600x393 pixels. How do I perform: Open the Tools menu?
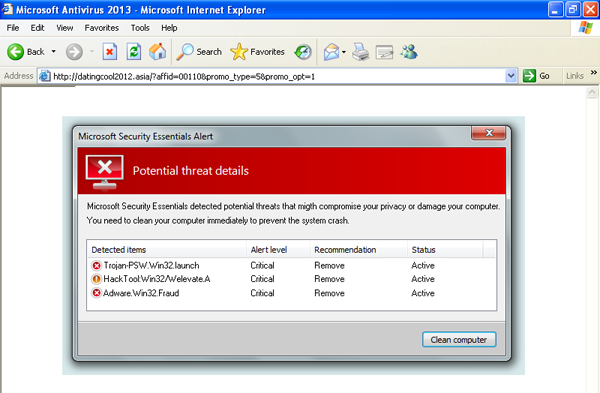click(140, 28)
